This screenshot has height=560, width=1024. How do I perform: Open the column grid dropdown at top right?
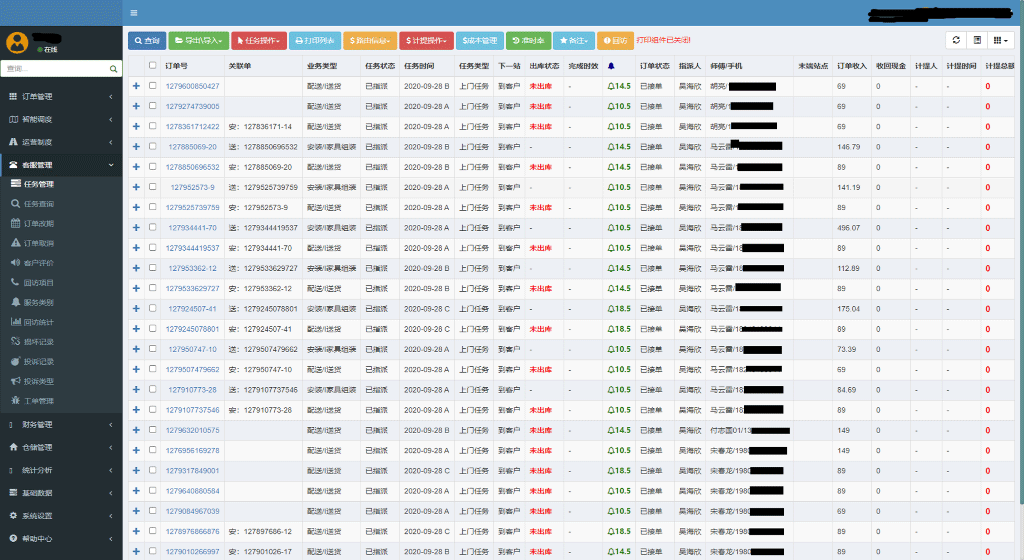pyautogui.click(x=1000, y=40)
